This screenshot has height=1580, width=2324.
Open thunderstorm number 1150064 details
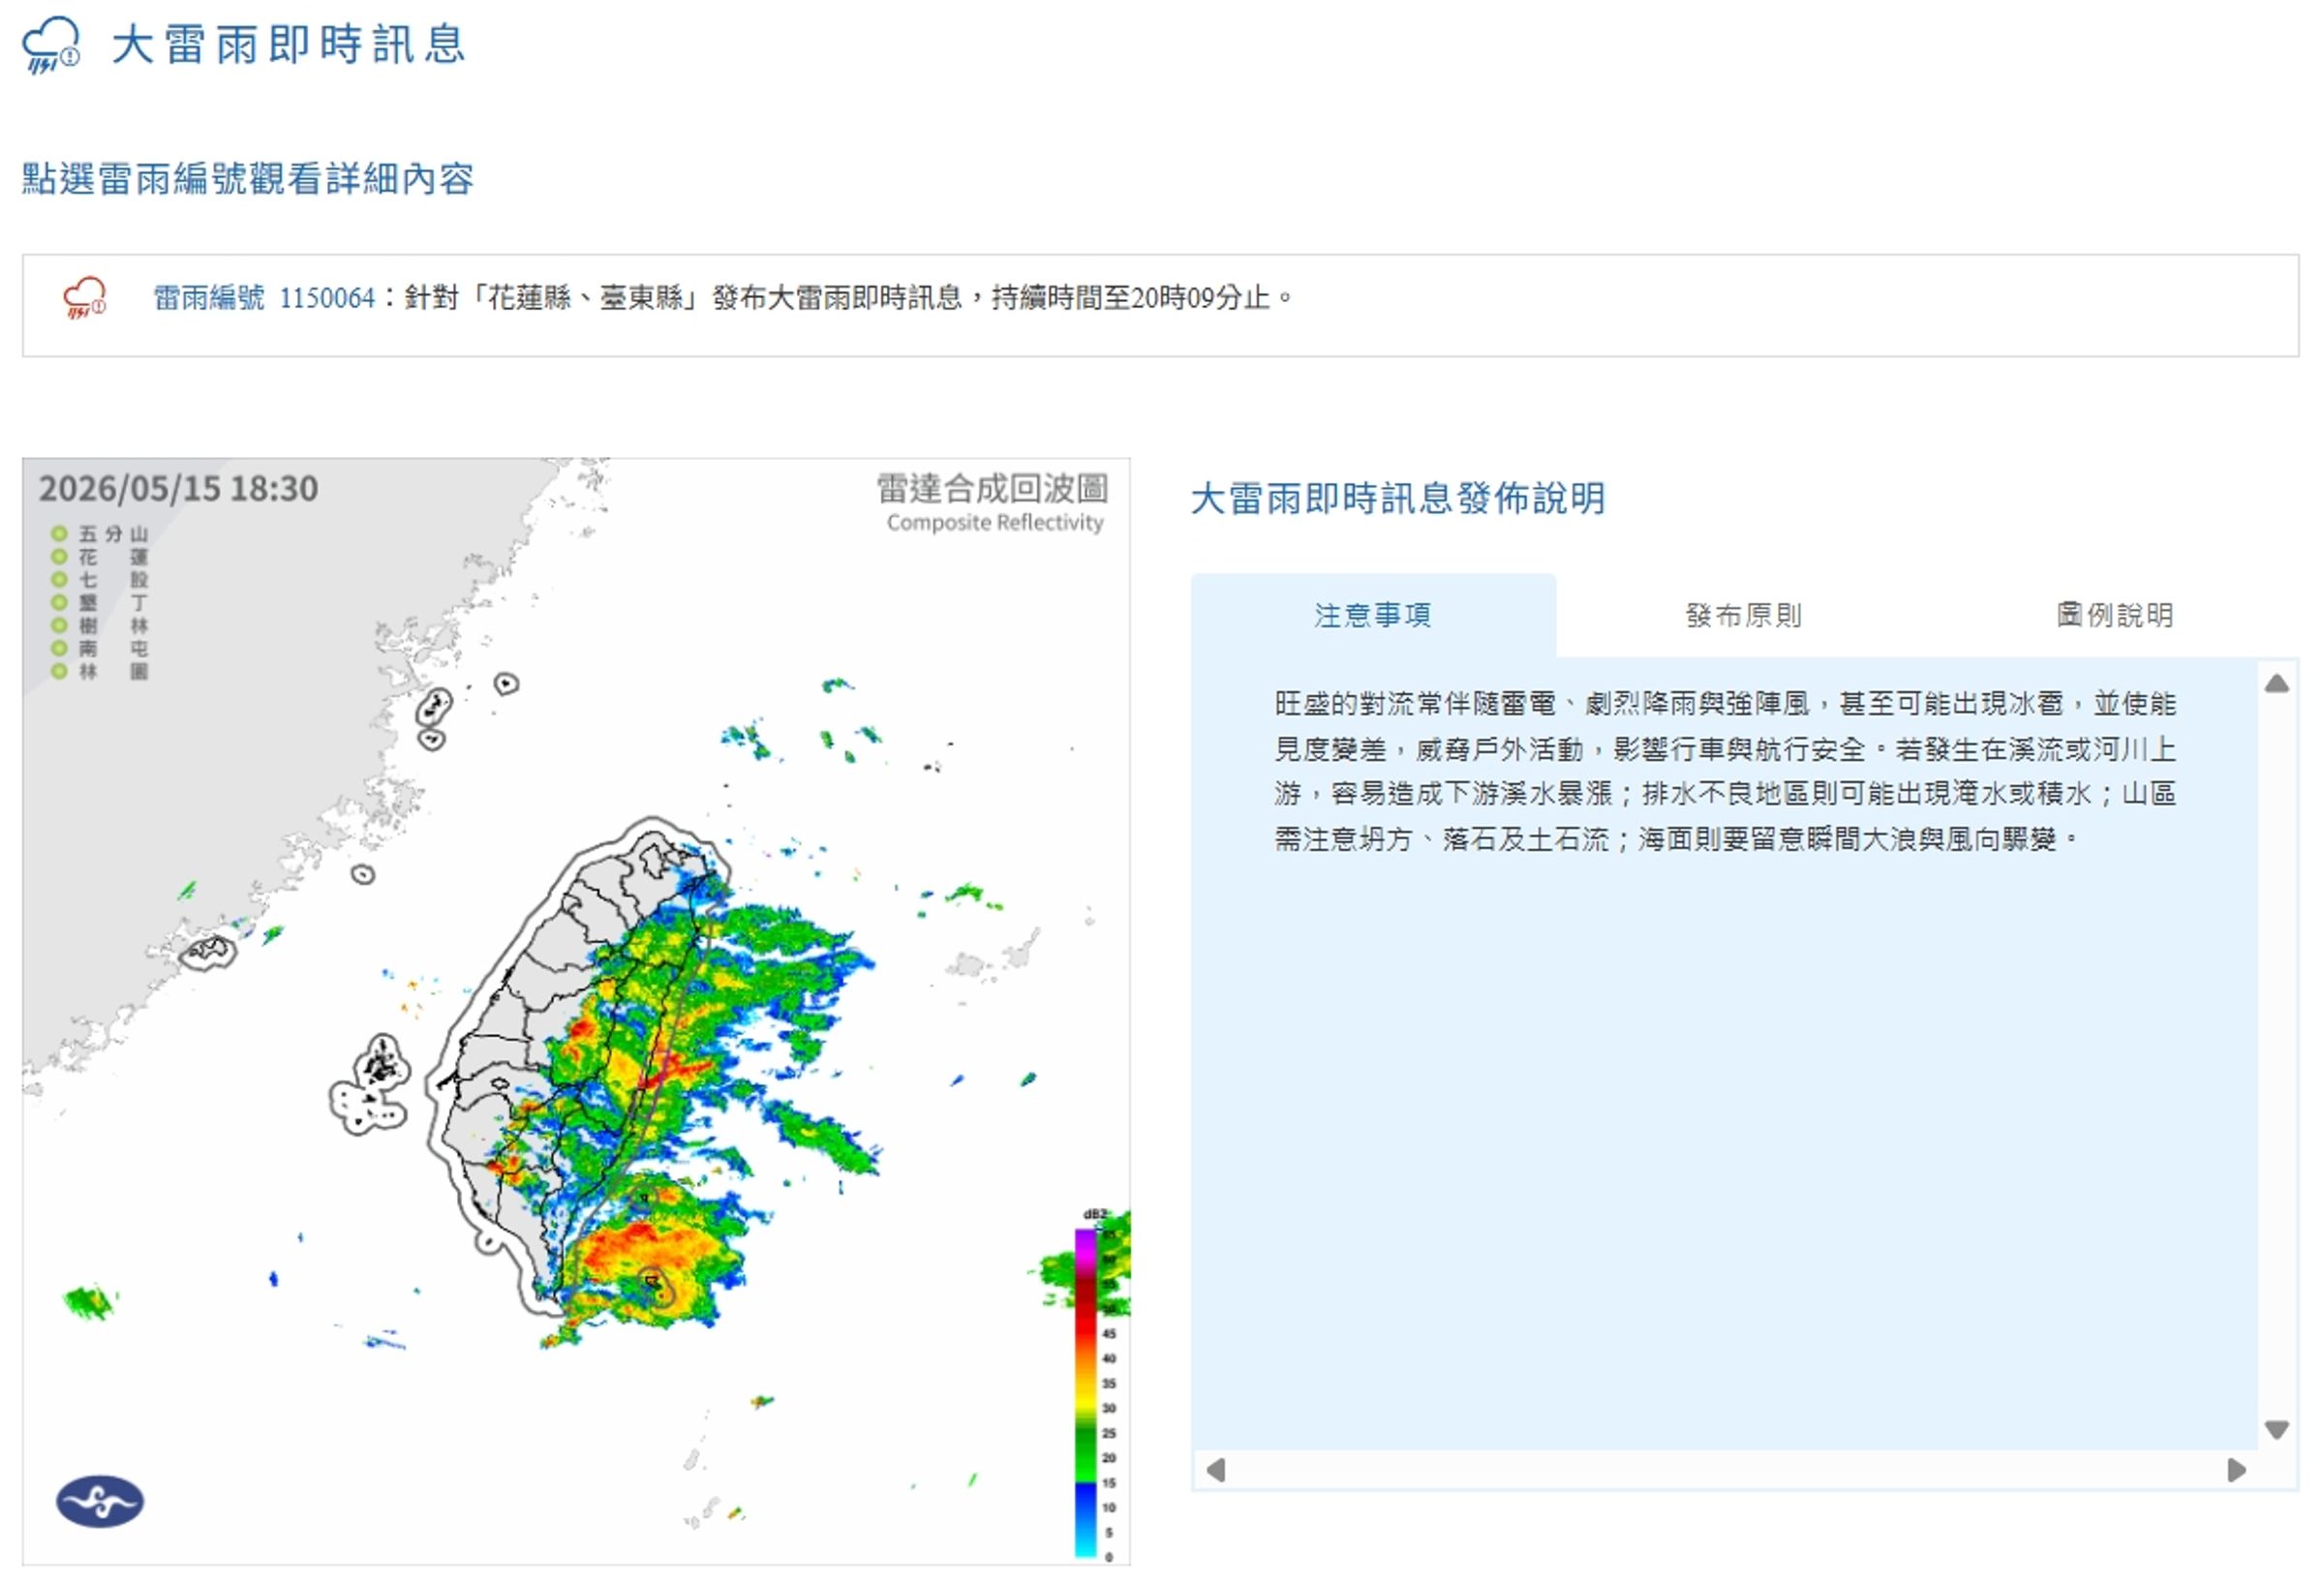point(327,298)
